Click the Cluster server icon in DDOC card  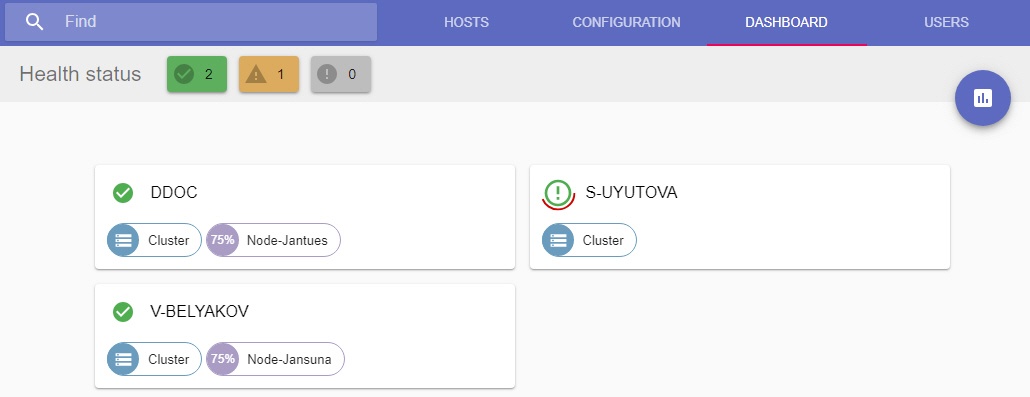tap(123, 240)
